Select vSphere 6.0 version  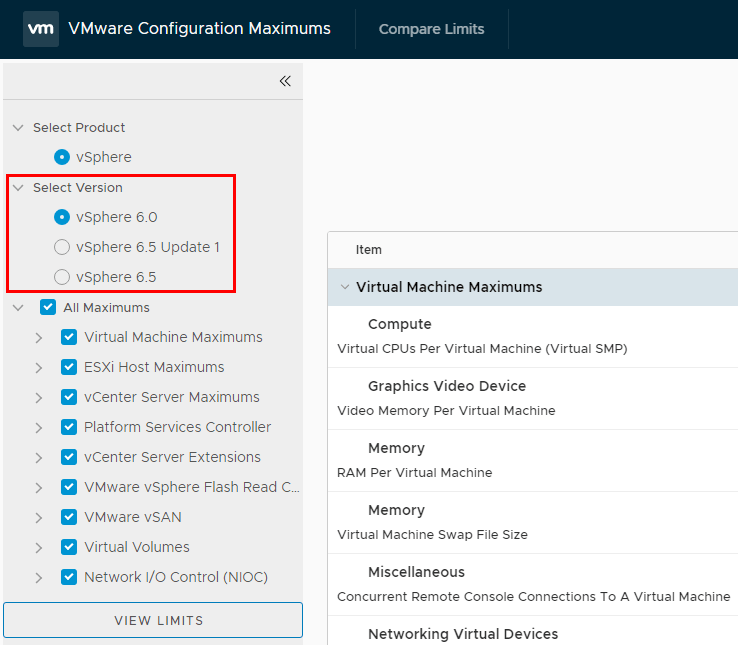tap(62, 217)
